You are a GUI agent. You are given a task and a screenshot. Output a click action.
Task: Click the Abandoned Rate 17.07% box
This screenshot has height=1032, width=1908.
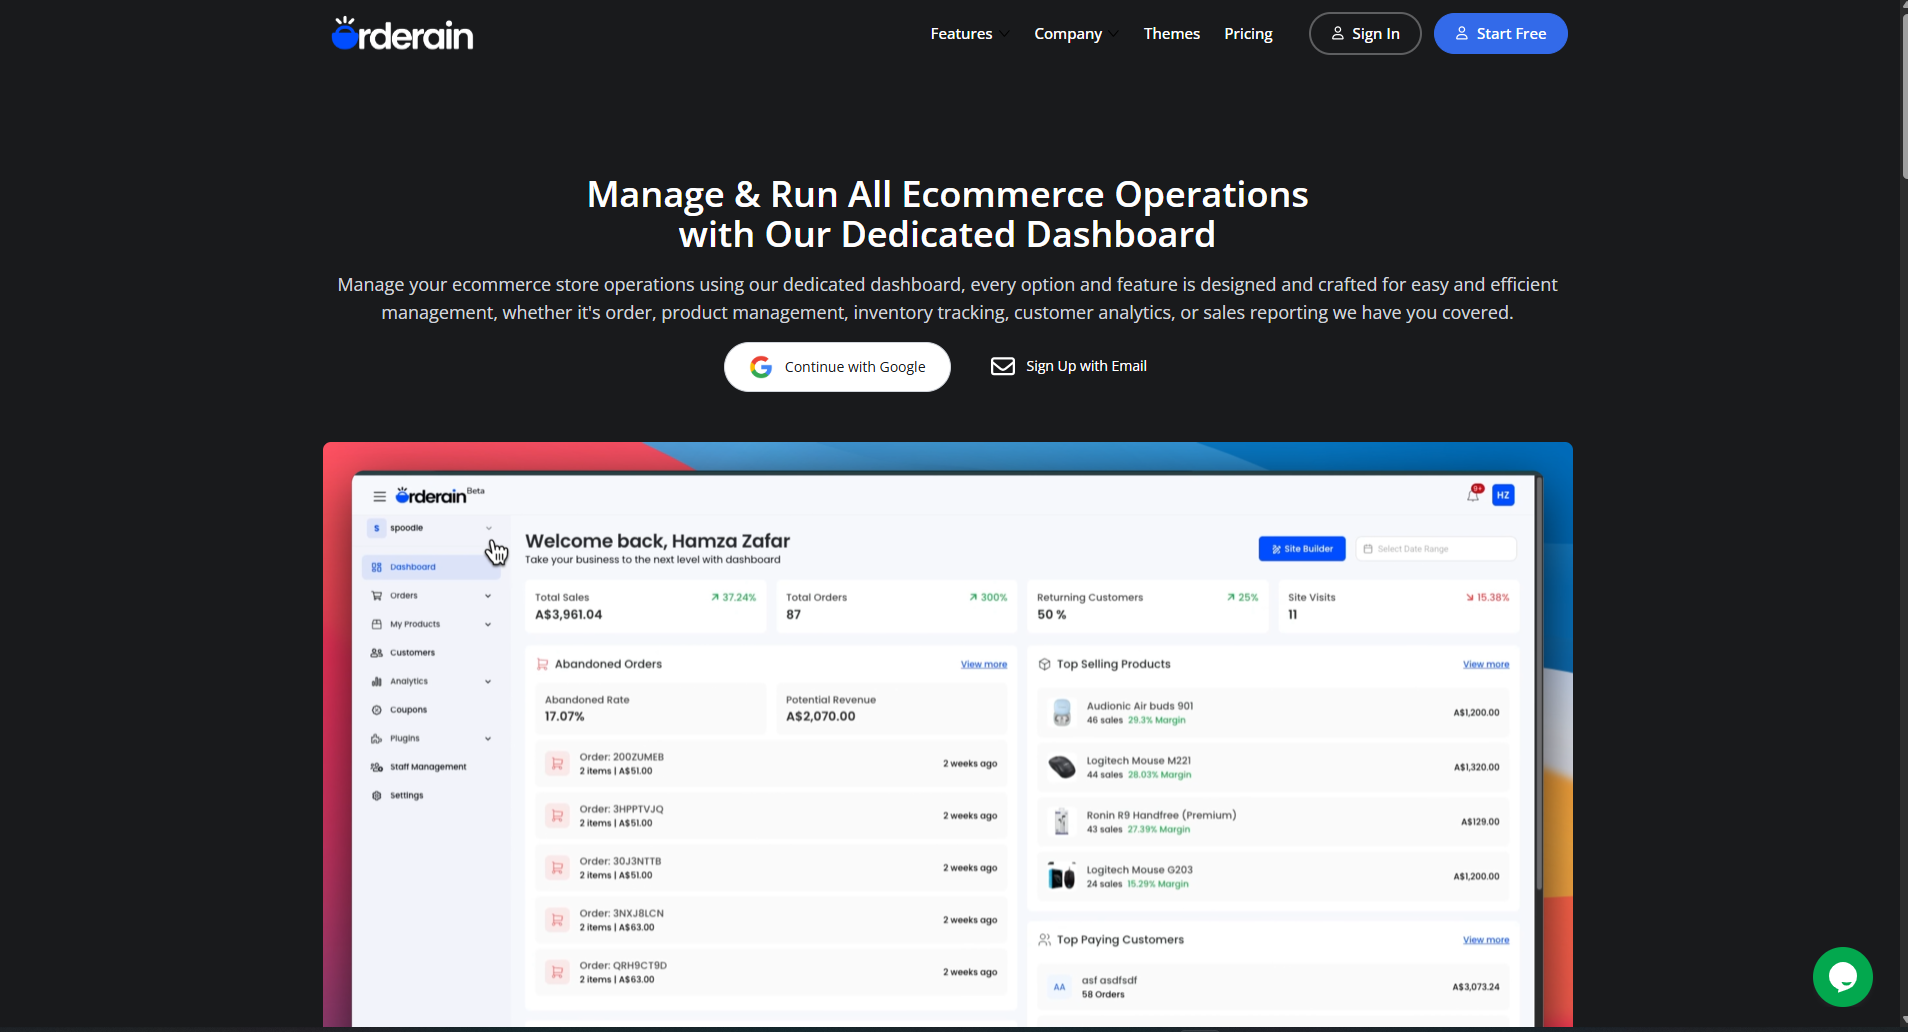point(651,708)
